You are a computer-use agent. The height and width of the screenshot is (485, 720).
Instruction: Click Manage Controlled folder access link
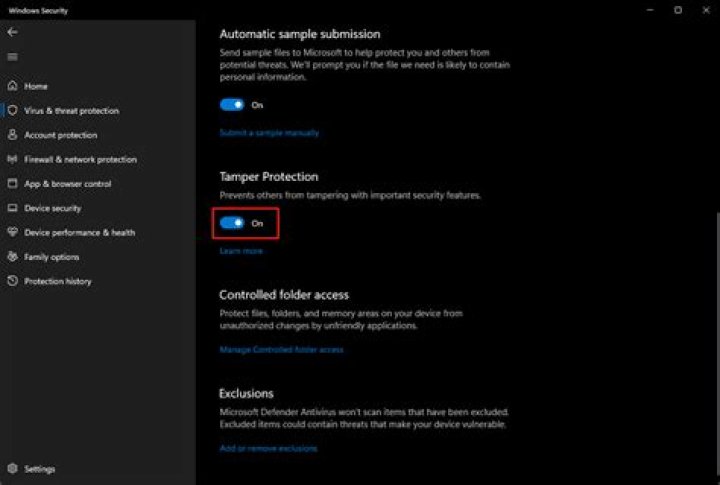[x=281, y=350]
